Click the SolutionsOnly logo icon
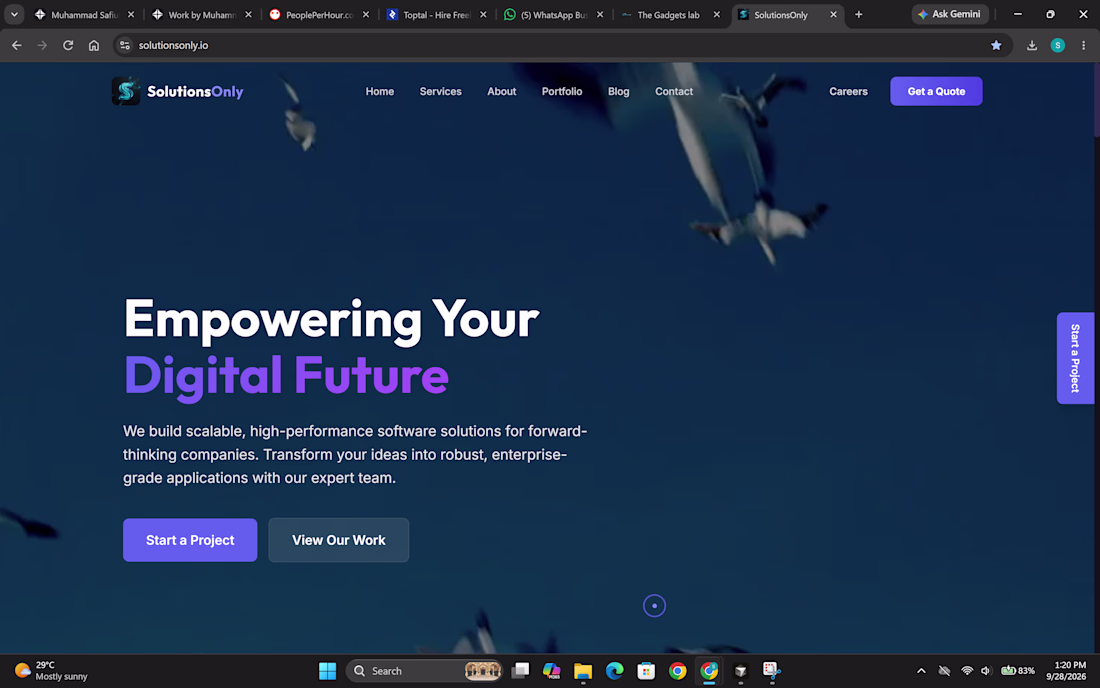Image resolution: width=1100 pixels, height=688 pixels. click(126, 91)
